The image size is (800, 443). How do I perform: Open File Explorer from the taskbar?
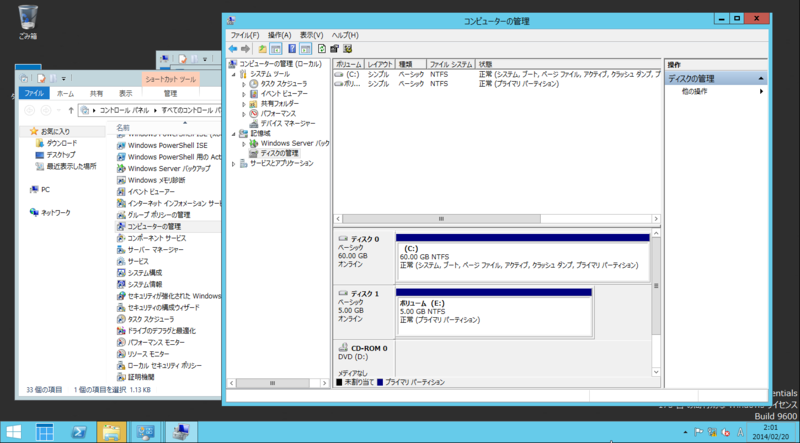click(x=111, y=432)
